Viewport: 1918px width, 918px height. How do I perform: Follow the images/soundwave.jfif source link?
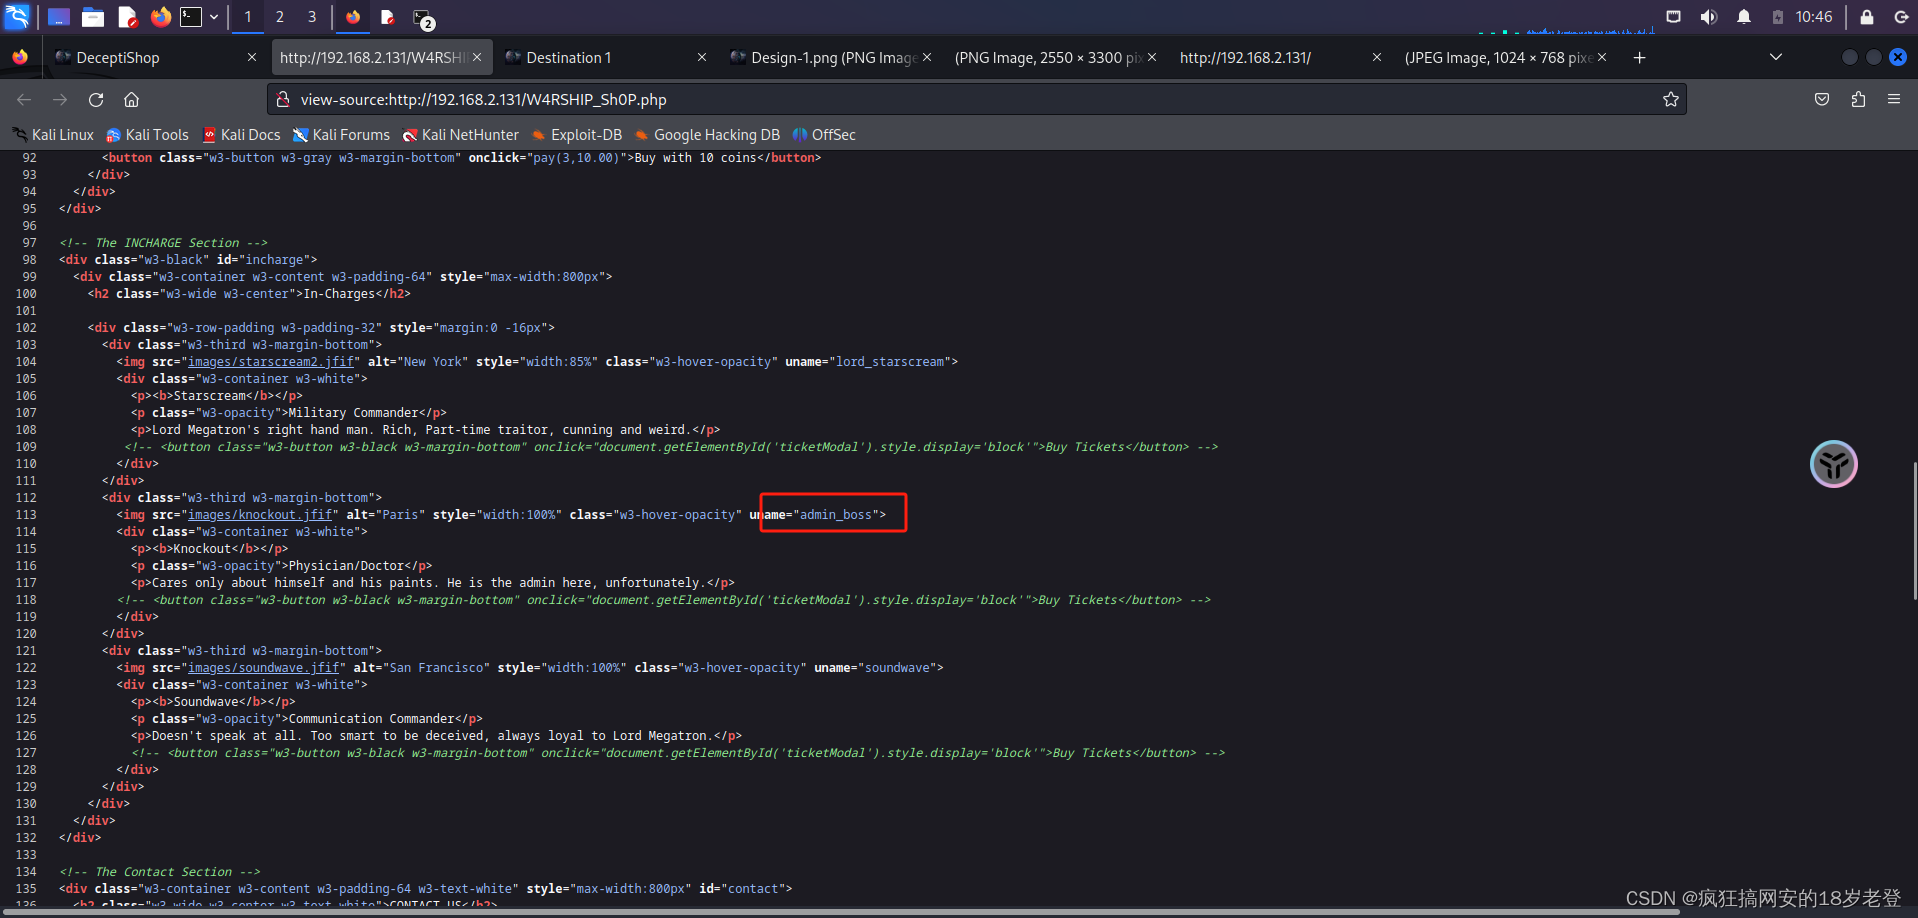click(264, 668)
